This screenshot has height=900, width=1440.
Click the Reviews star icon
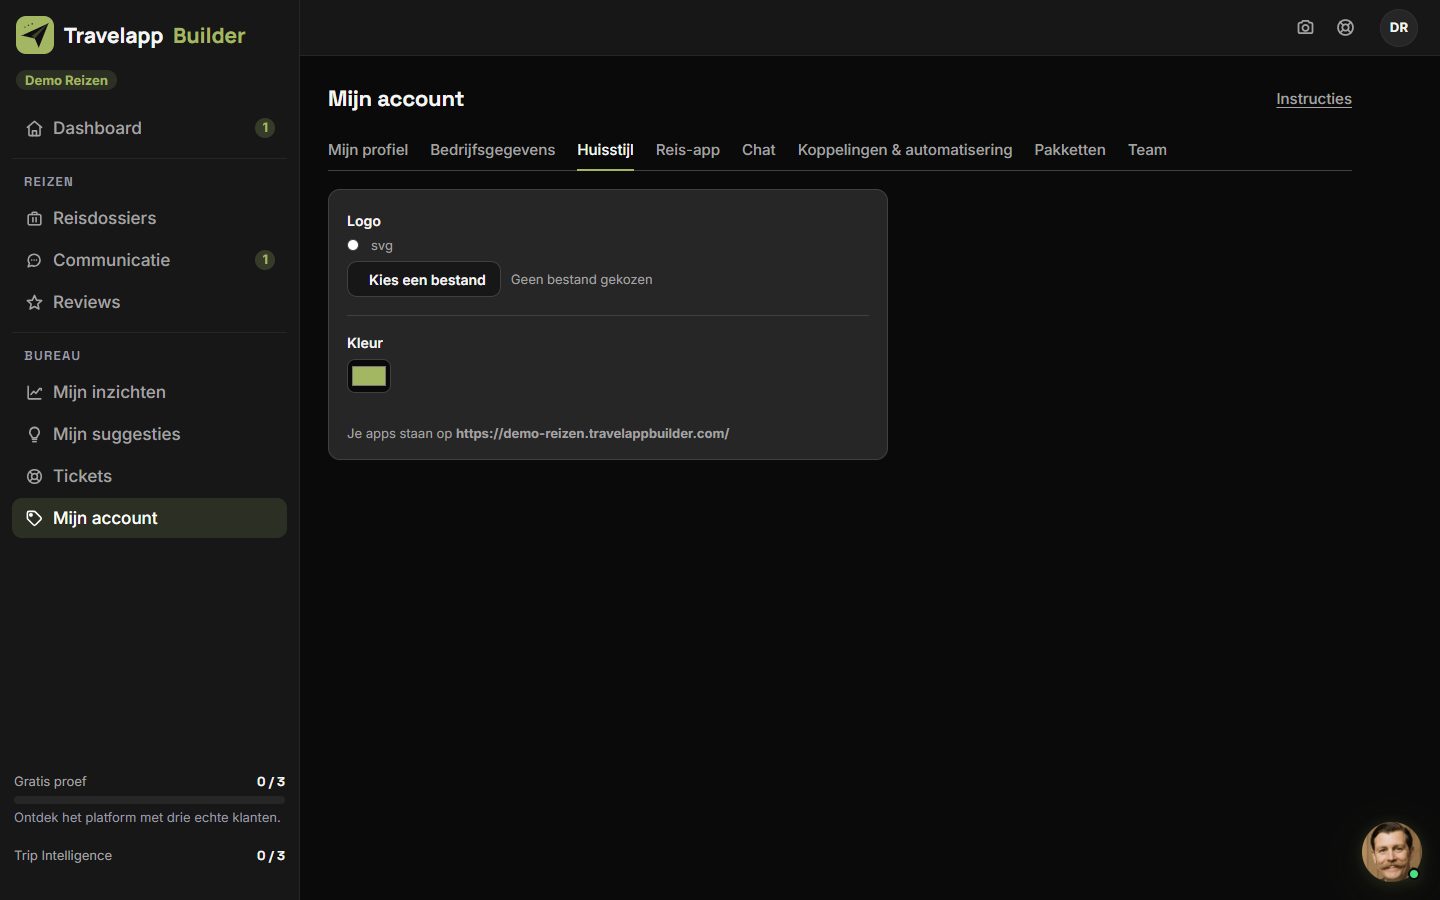tap(34, 302)
